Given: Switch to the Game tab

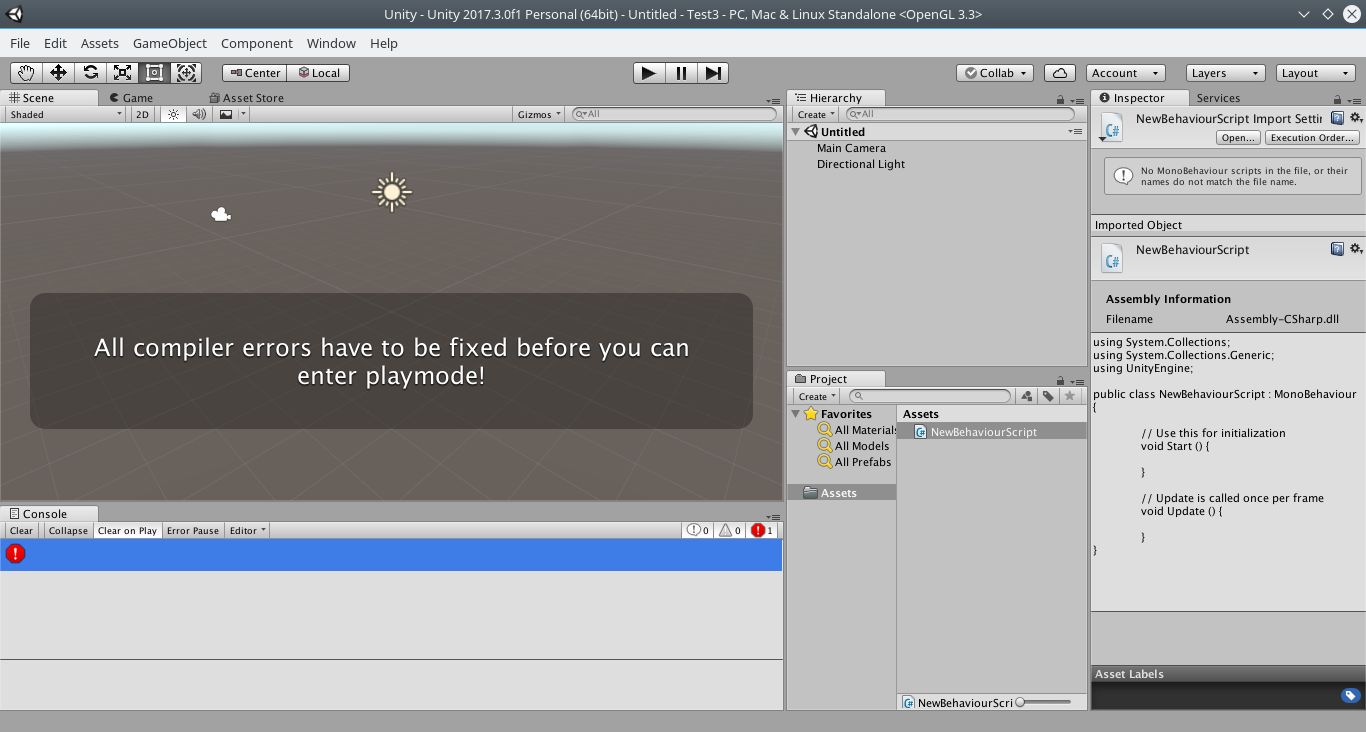Looking at the screenshot, I should [134, 97].
